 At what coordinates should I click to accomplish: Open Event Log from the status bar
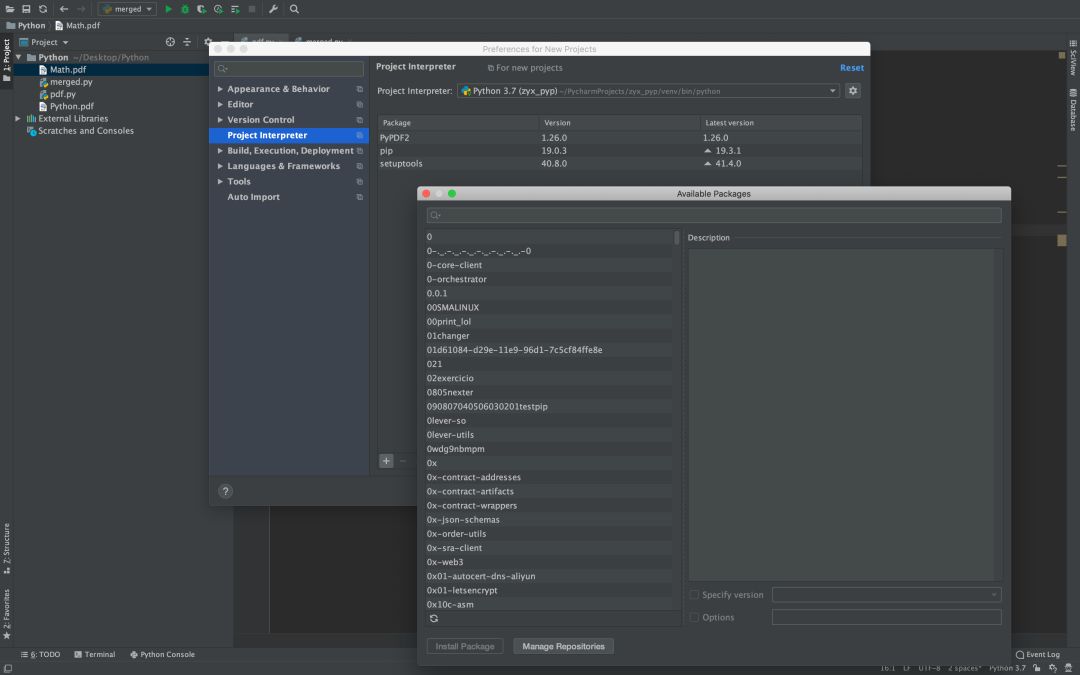tap(1038, 654)
